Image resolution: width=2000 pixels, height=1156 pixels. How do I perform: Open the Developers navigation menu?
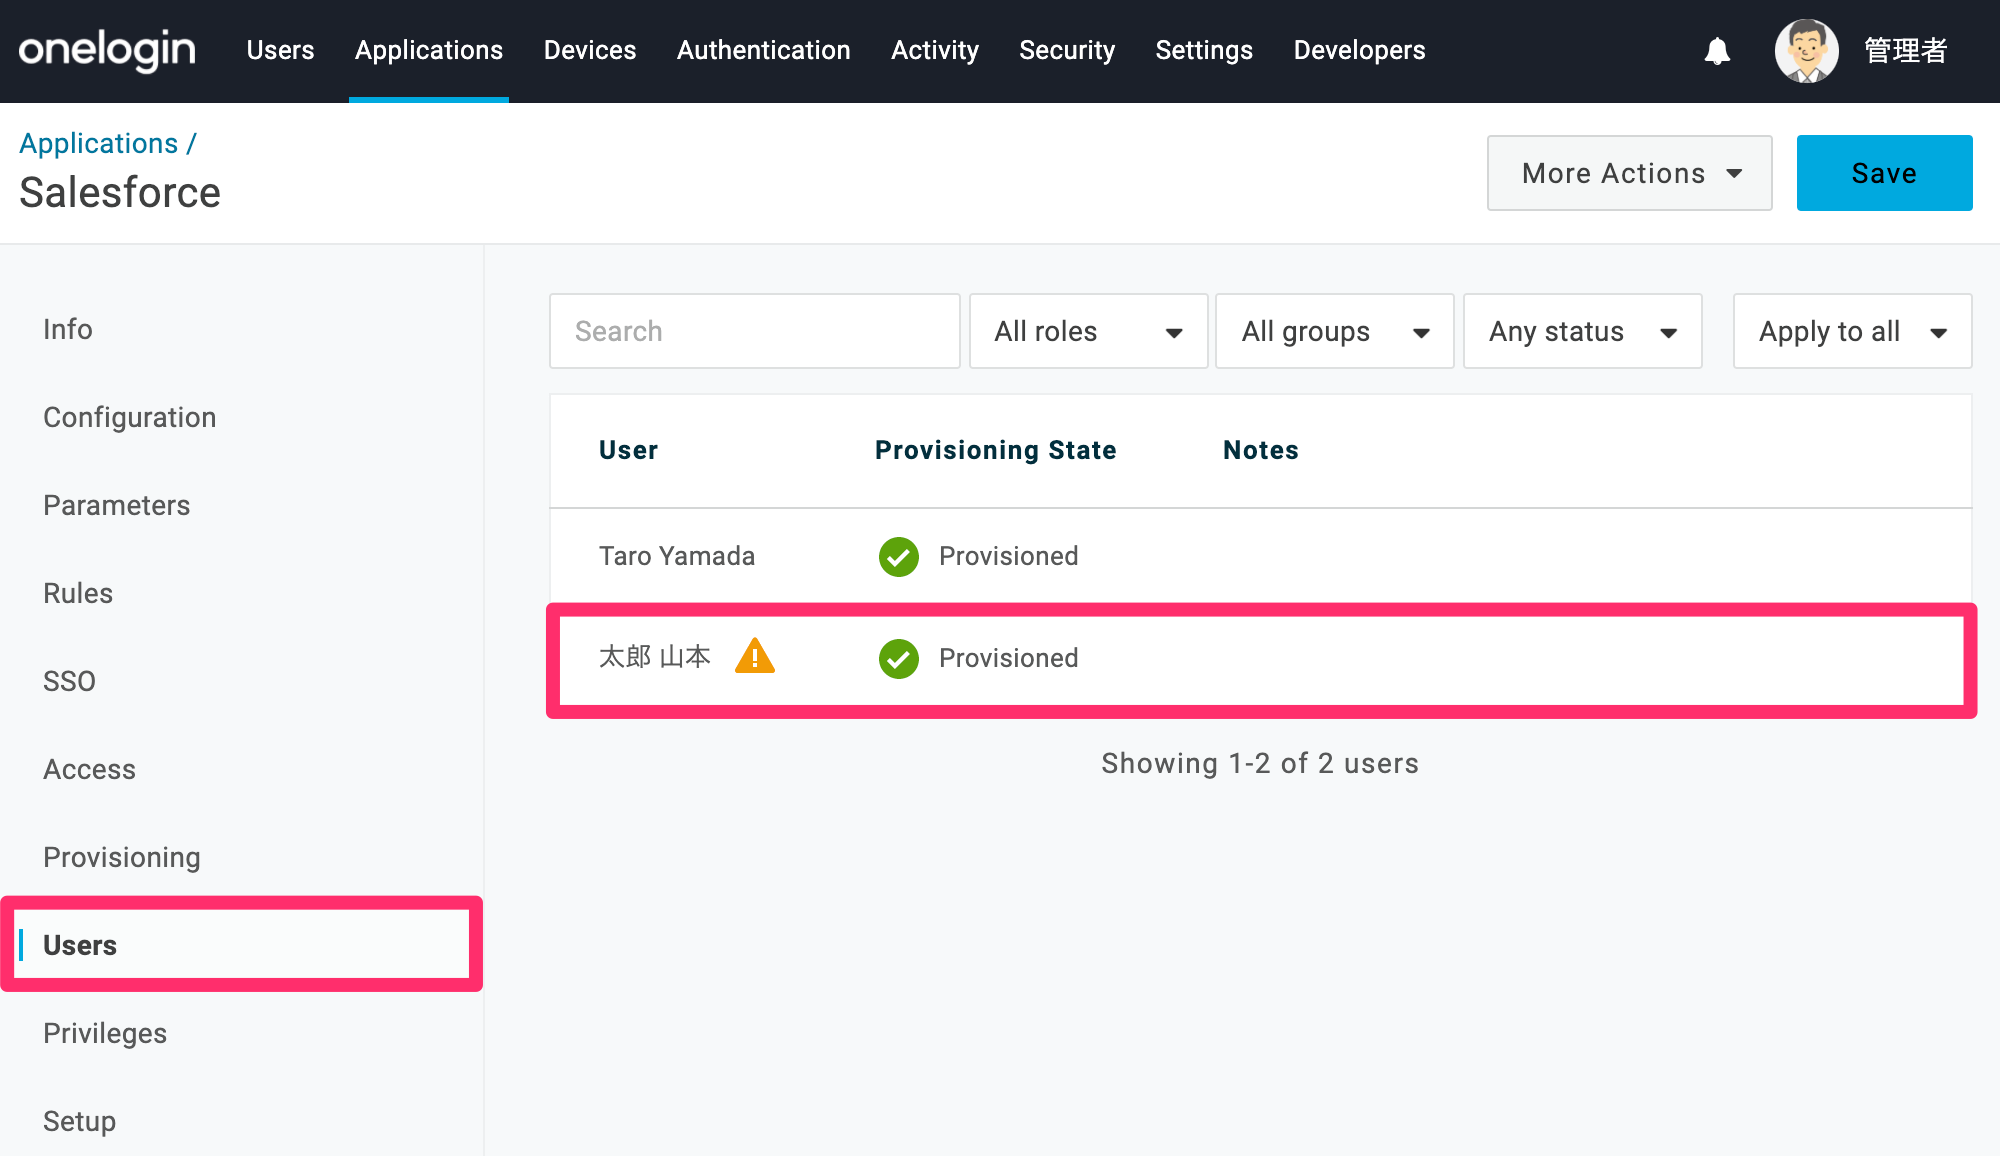click(x=1359, y=50)
